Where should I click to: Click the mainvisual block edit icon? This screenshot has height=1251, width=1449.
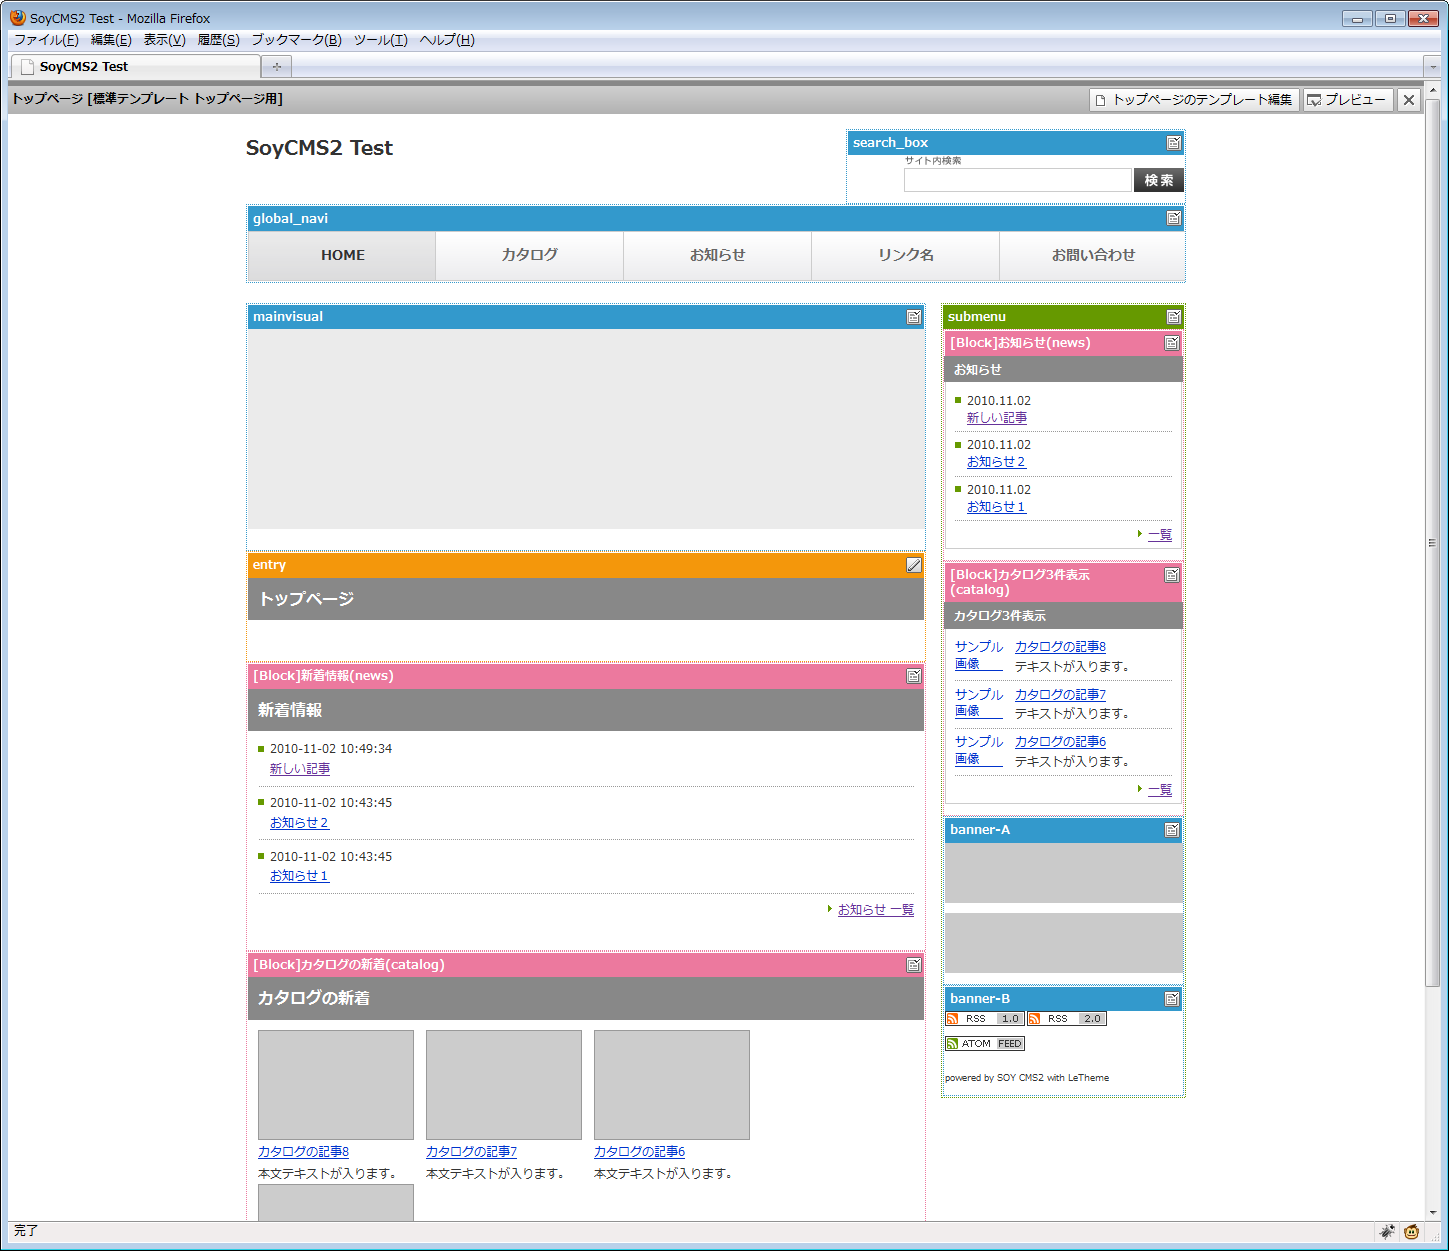coord(913,317)
